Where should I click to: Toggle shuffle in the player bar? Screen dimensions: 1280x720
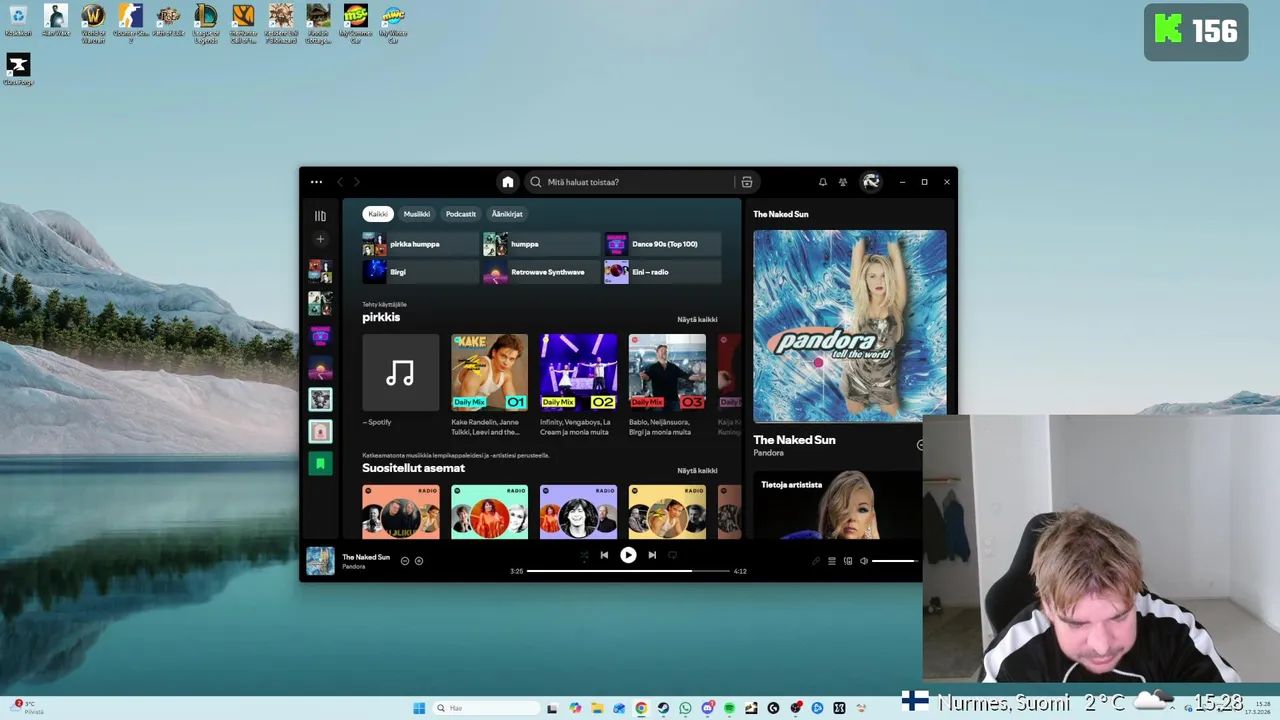tap(584, 555)
